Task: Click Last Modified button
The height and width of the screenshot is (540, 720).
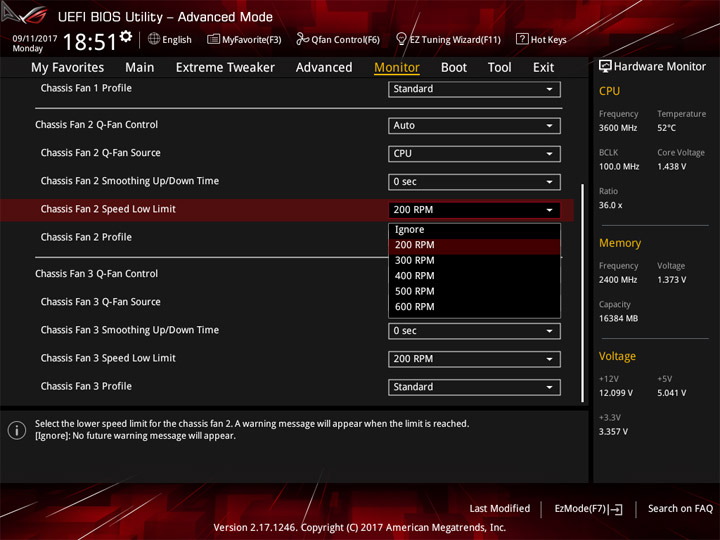Action: 499,509
